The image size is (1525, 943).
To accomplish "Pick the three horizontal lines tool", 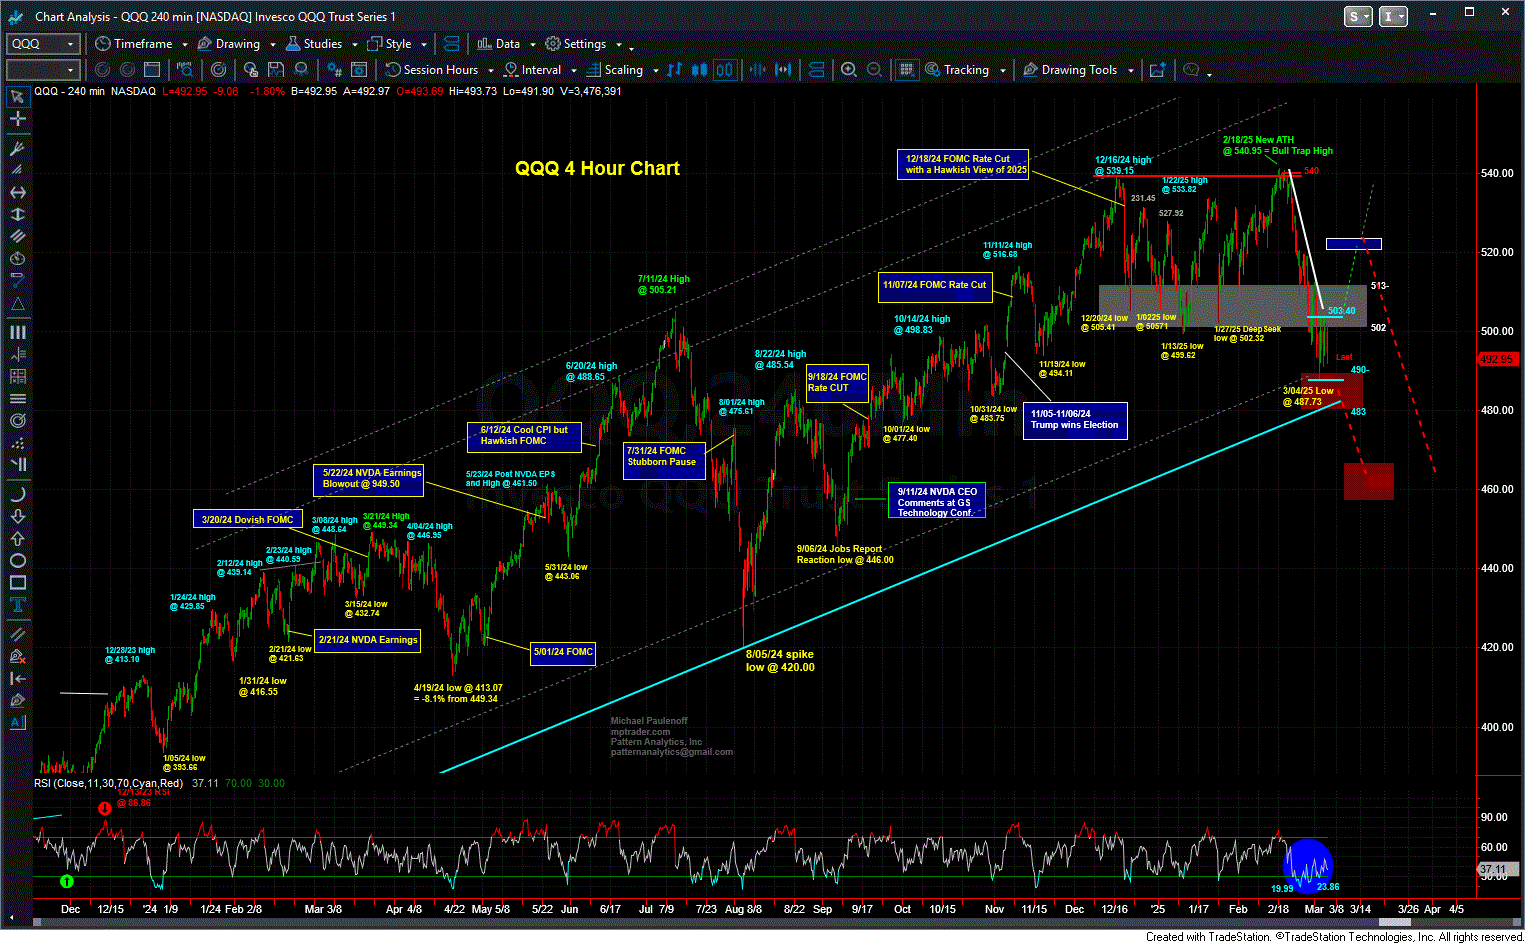I will click(17, 398).
